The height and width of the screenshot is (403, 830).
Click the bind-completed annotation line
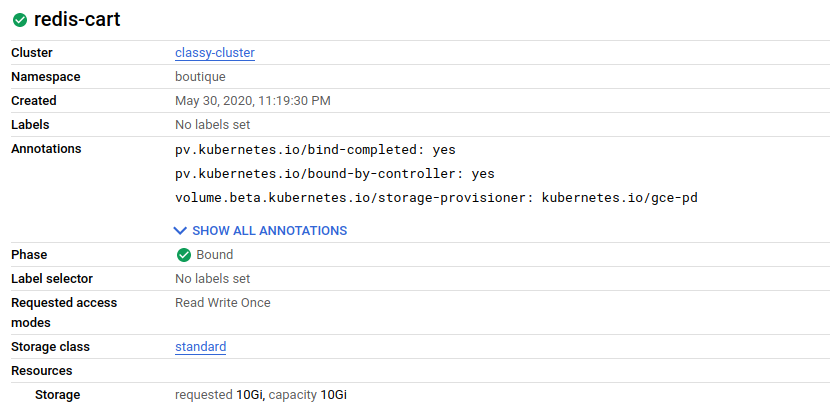tap(315, 150)
